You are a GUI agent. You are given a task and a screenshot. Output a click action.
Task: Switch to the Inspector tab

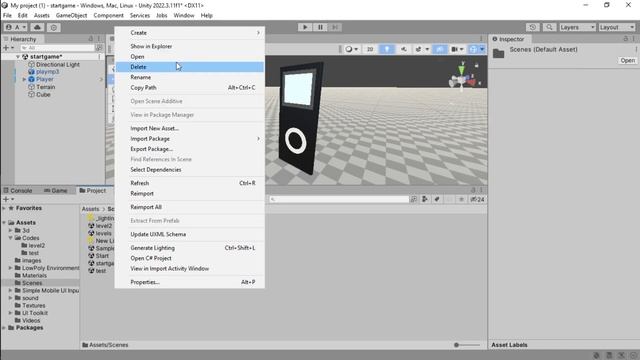[x=508, y=39]
